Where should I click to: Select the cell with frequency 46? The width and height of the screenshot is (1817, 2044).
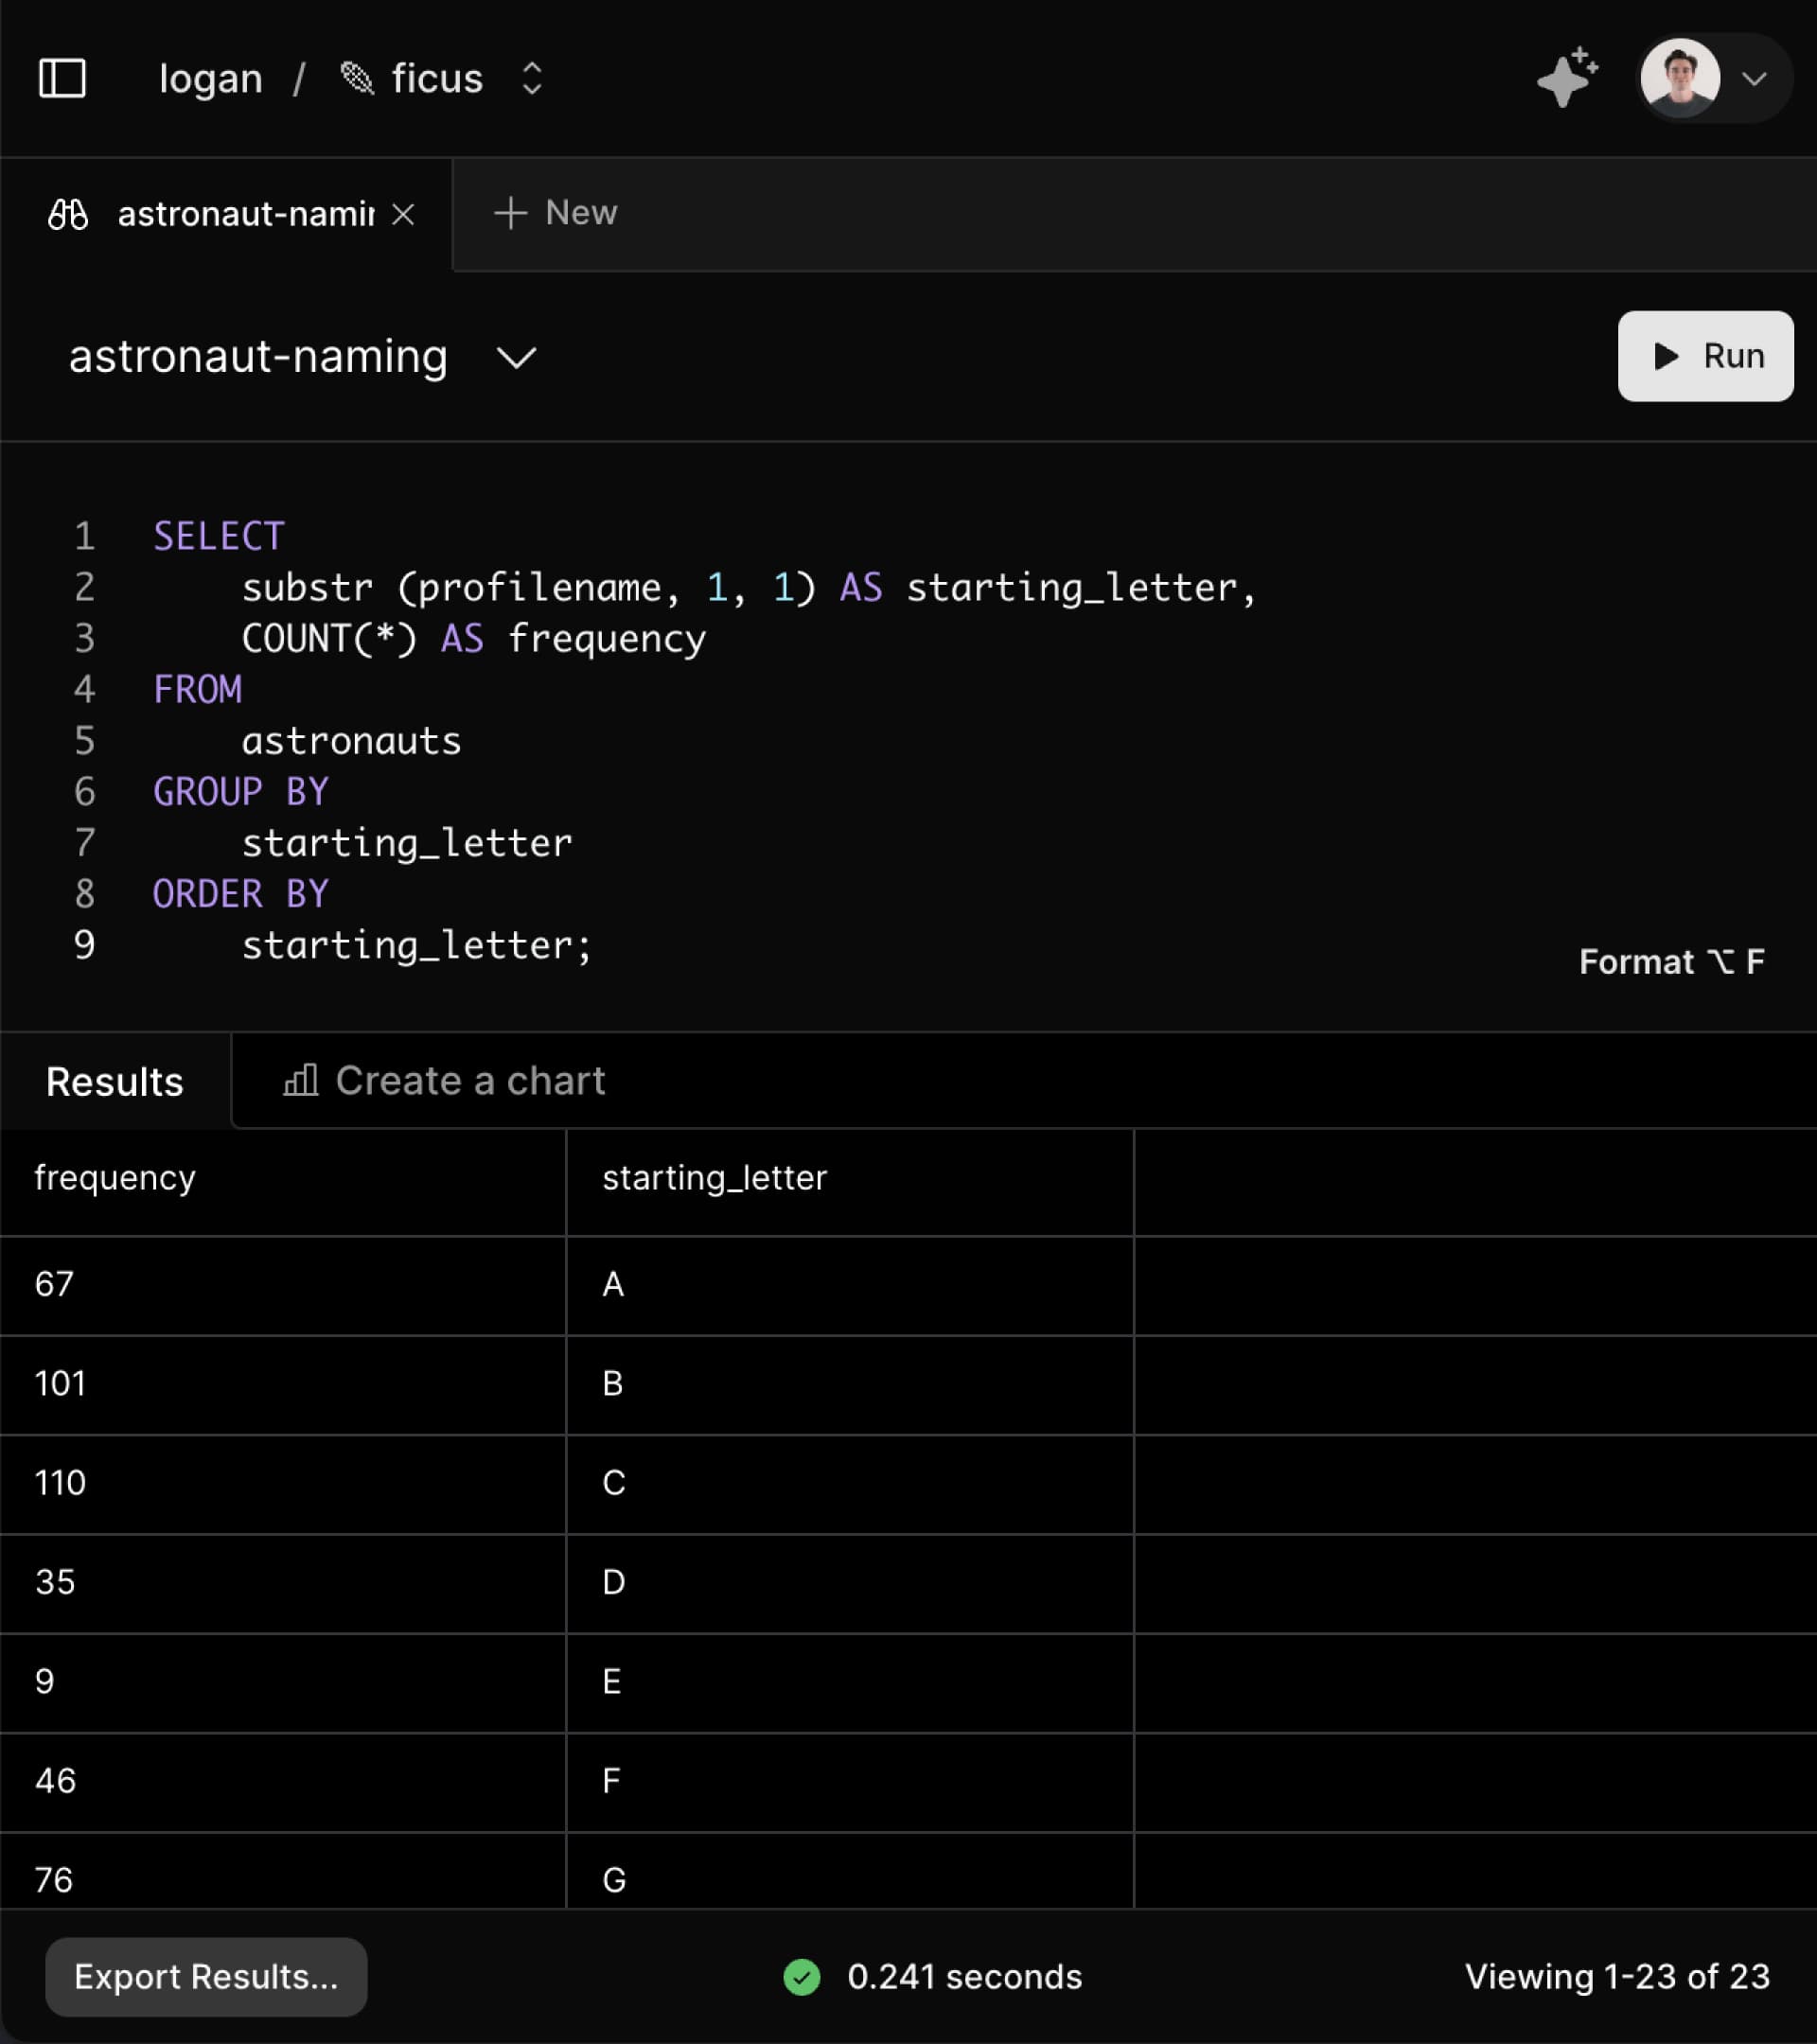(283, 1782)
